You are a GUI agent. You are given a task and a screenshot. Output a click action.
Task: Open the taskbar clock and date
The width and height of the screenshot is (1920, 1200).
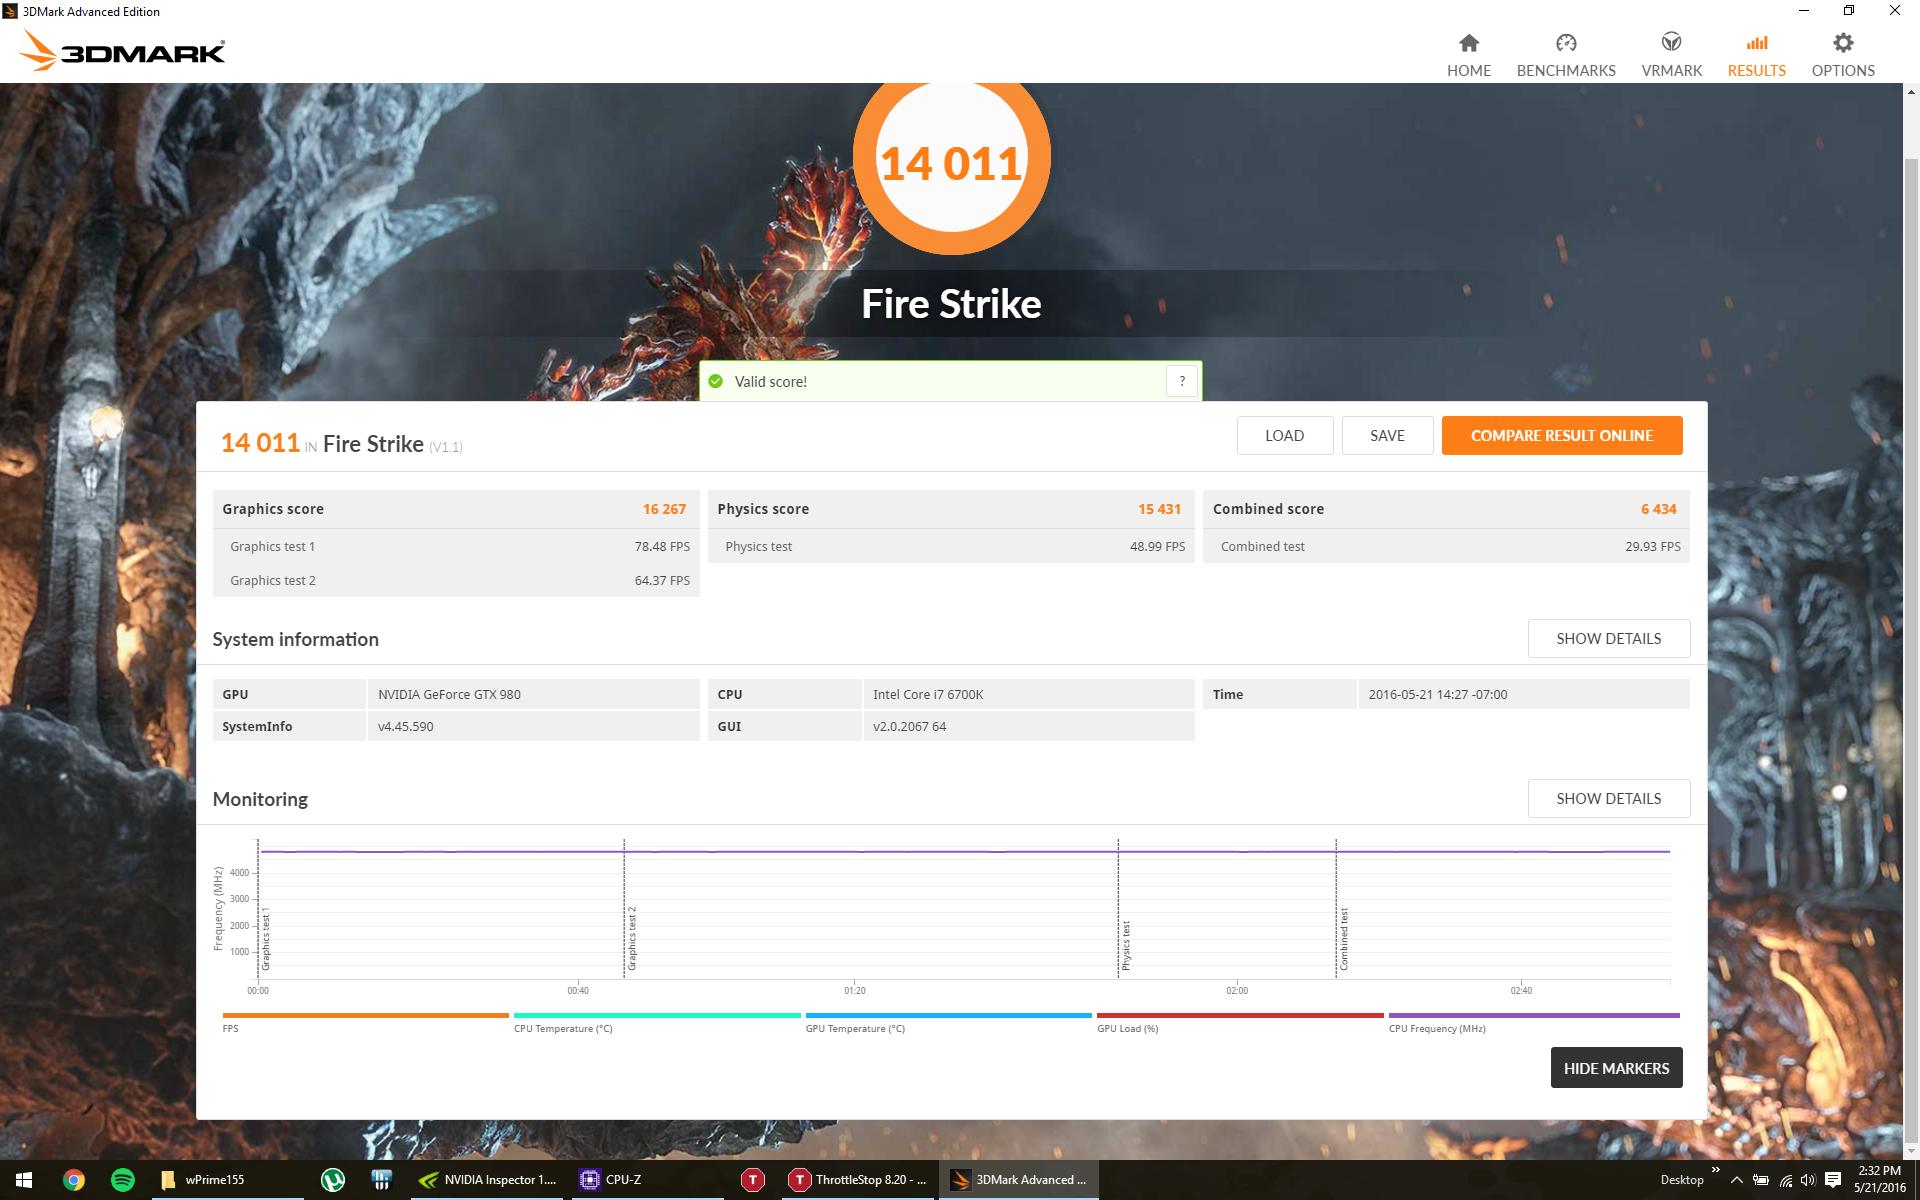(1880, 1180)
